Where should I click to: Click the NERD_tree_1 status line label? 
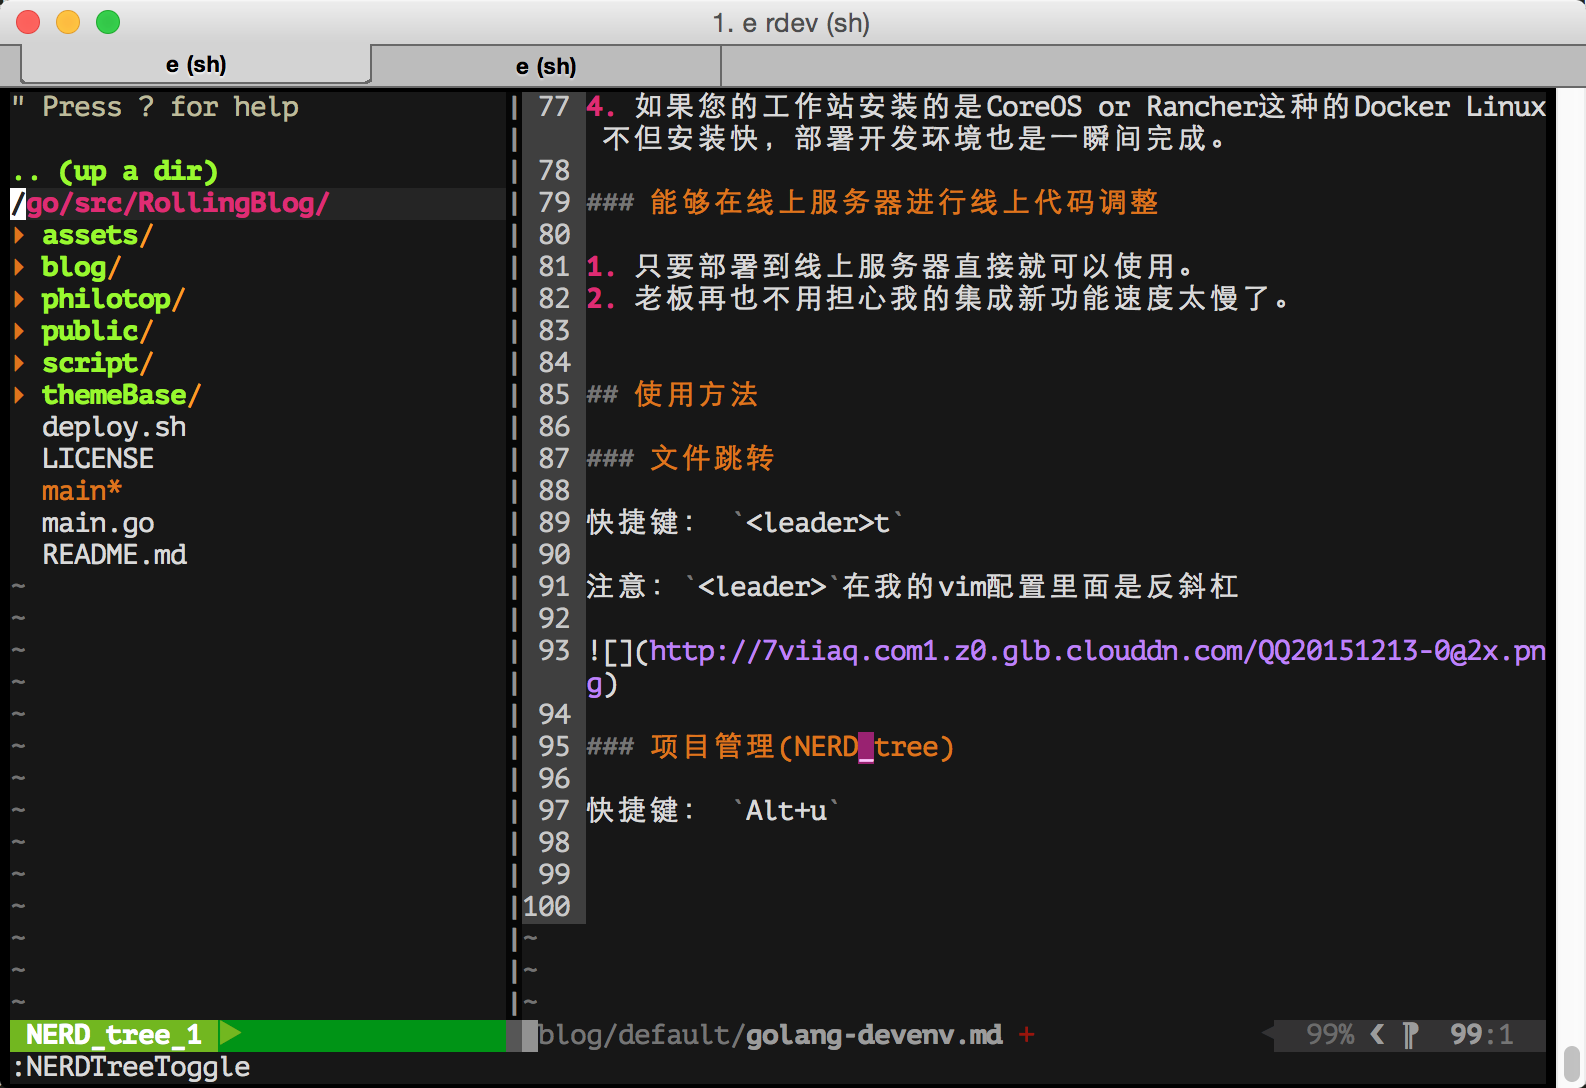click(114, 1035)
